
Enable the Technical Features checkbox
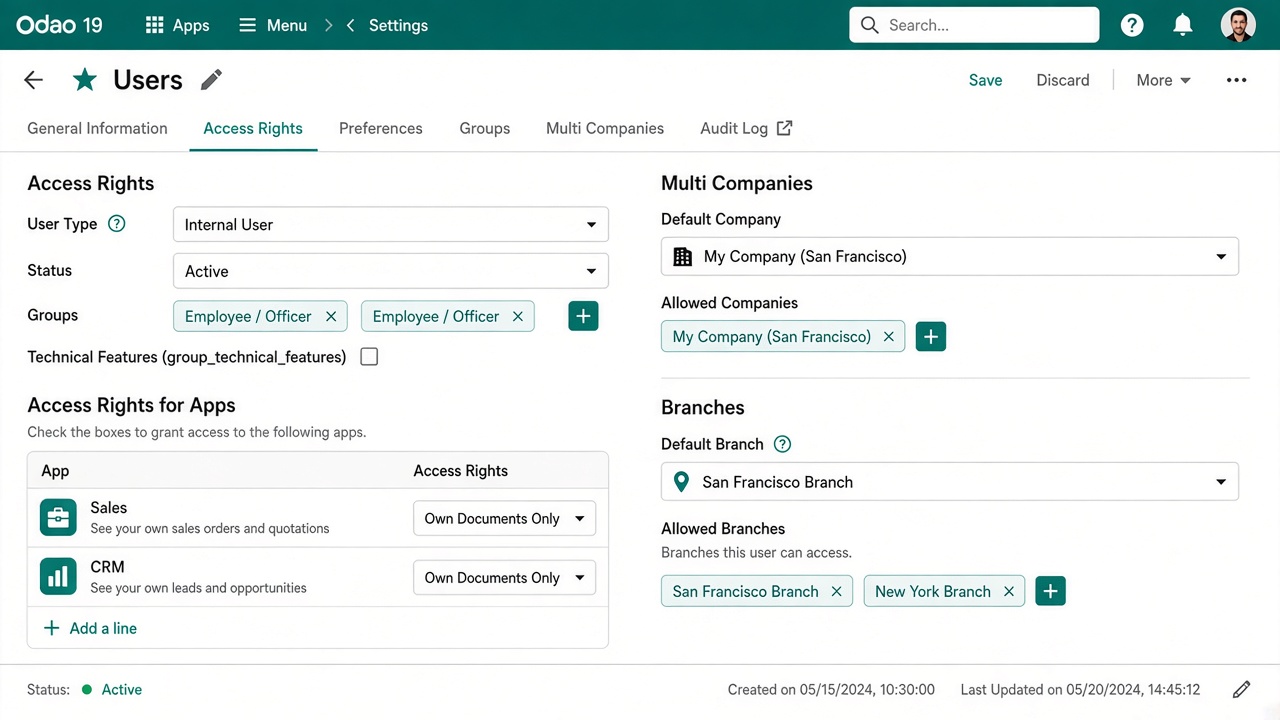point(369,357)
